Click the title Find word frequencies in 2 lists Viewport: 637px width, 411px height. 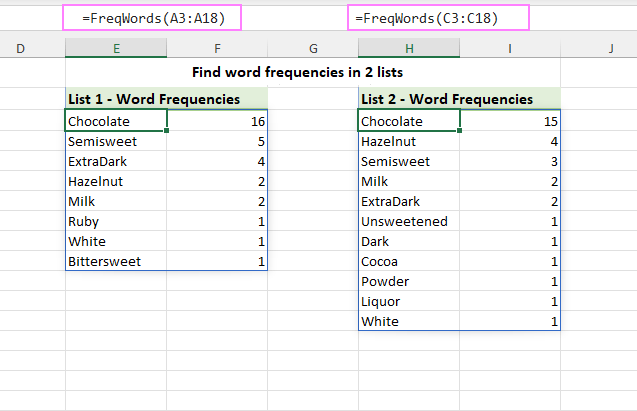(297, 72)
